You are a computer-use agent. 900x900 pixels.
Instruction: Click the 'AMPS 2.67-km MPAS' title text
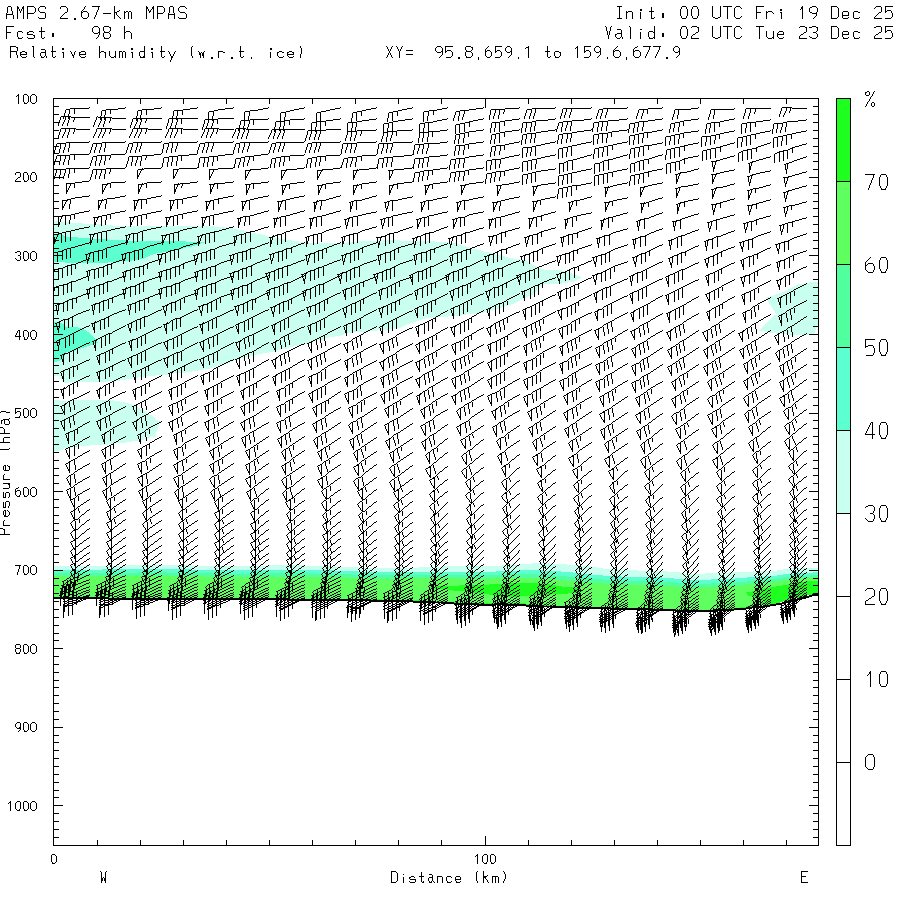click(96, 13)
